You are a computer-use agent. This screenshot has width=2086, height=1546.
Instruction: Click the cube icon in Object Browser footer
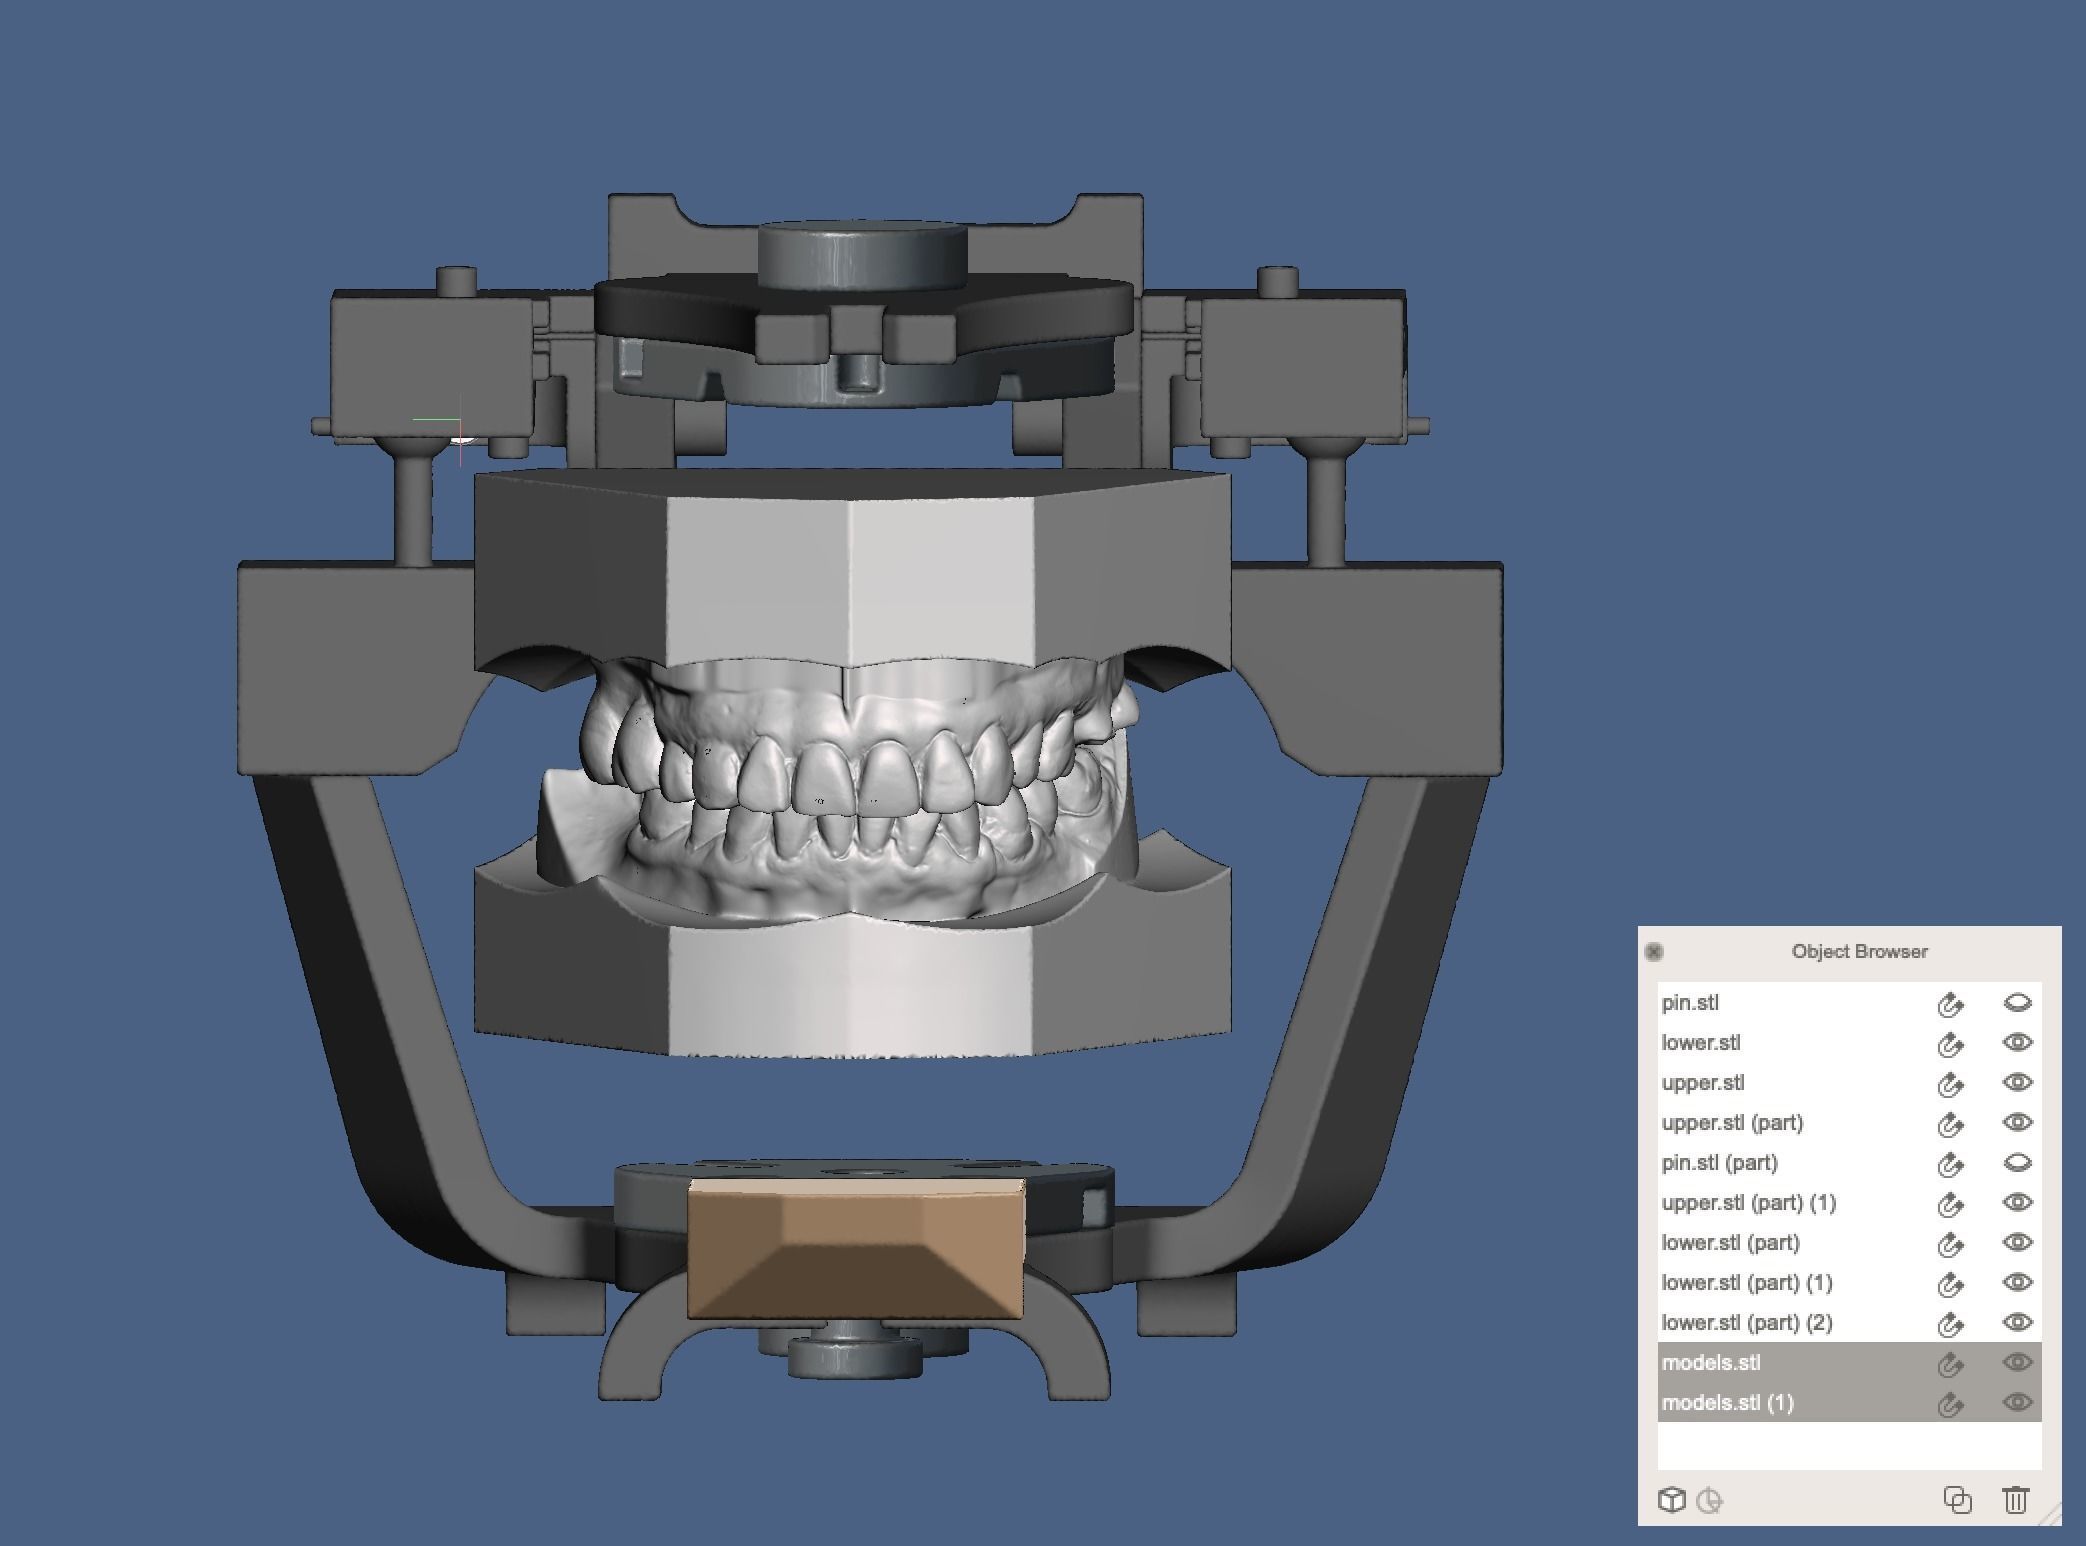(1671, 1500)
